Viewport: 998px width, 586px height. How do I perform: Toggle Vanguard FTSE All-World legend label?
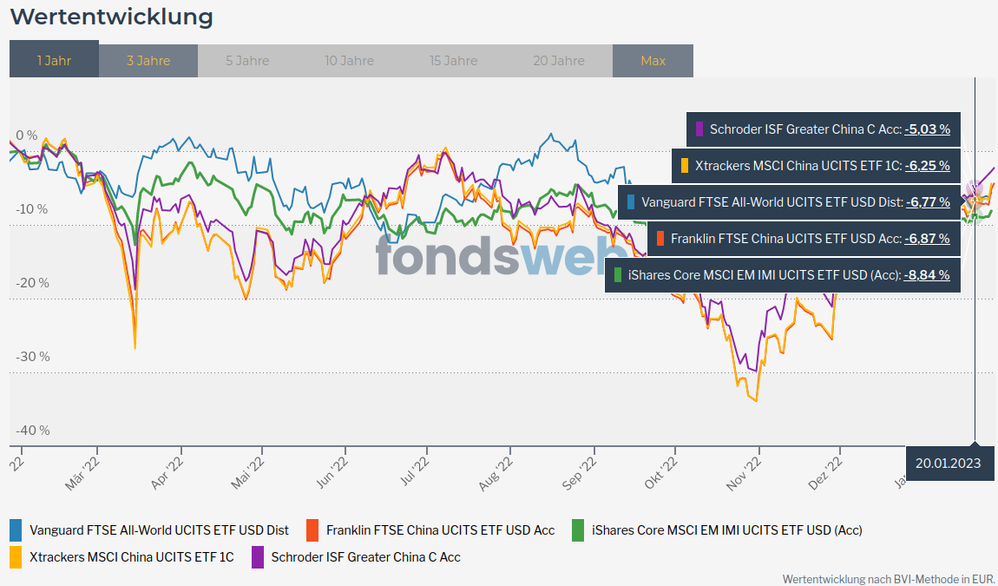click(x=159, y=530)
